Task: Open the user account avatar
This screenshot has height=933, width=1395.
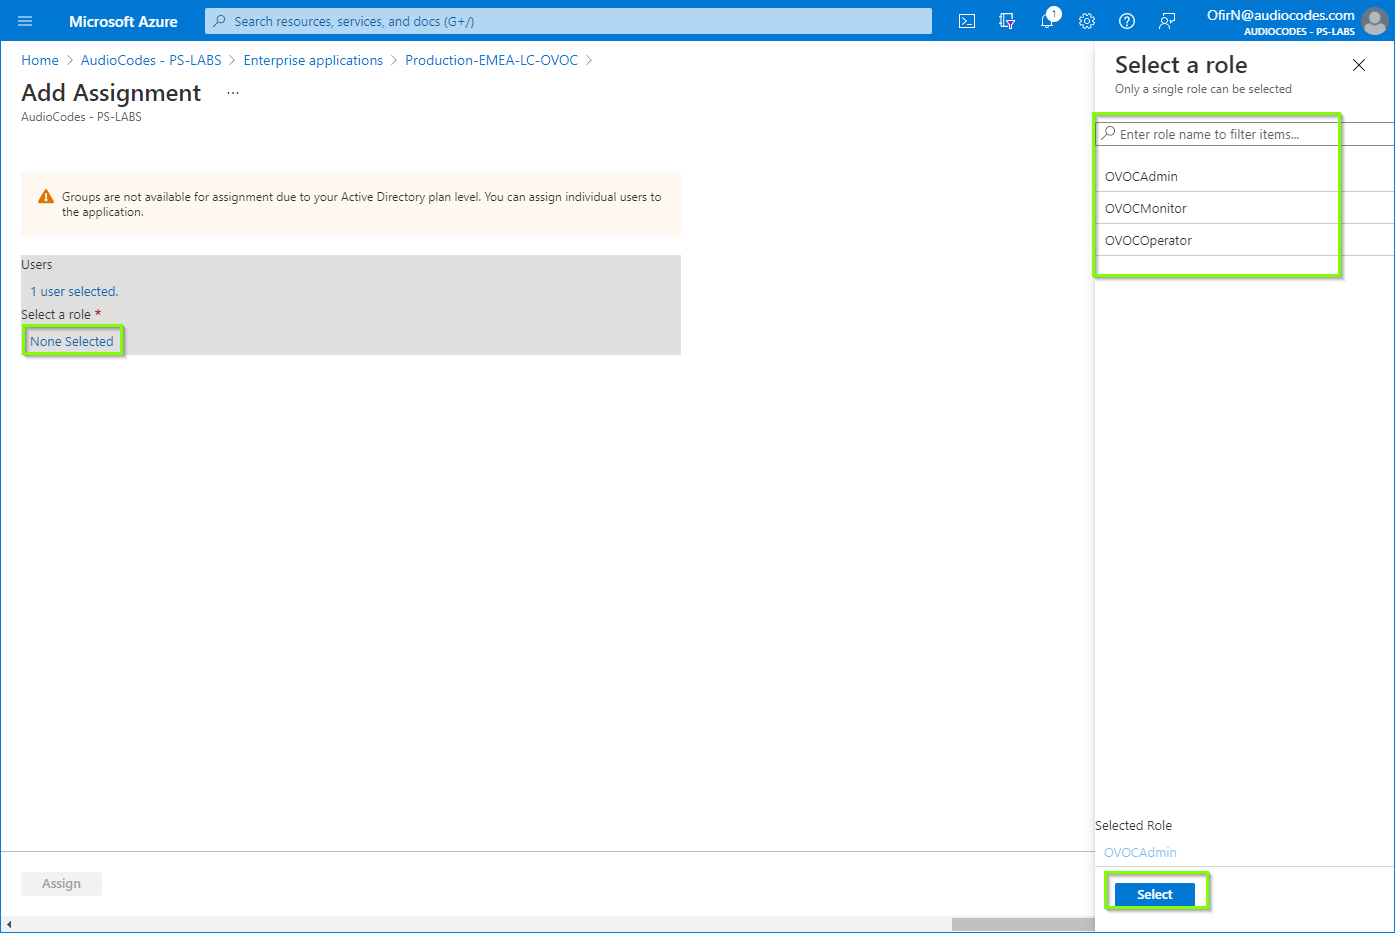Action: tap(1375, 21)
